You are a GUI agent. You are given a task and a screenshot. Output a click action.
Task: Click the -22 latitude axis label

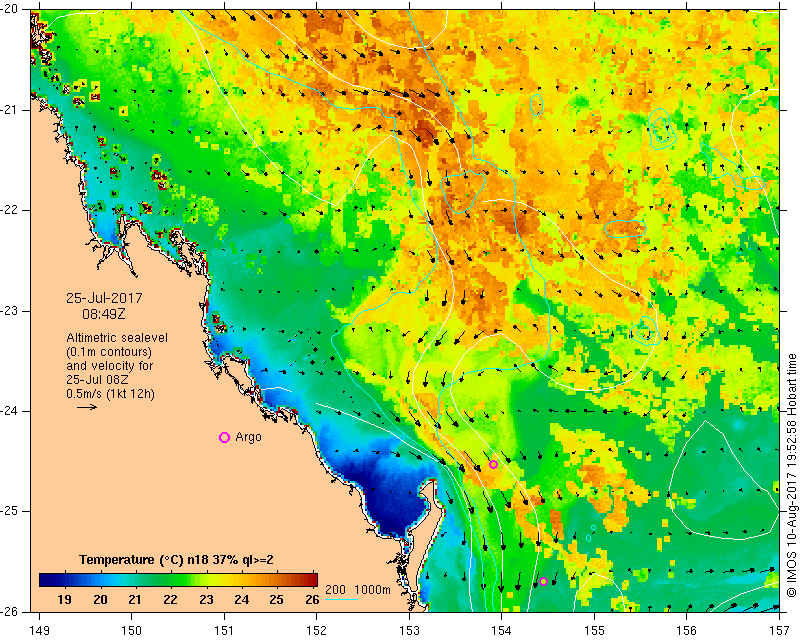tap(10, 210)
